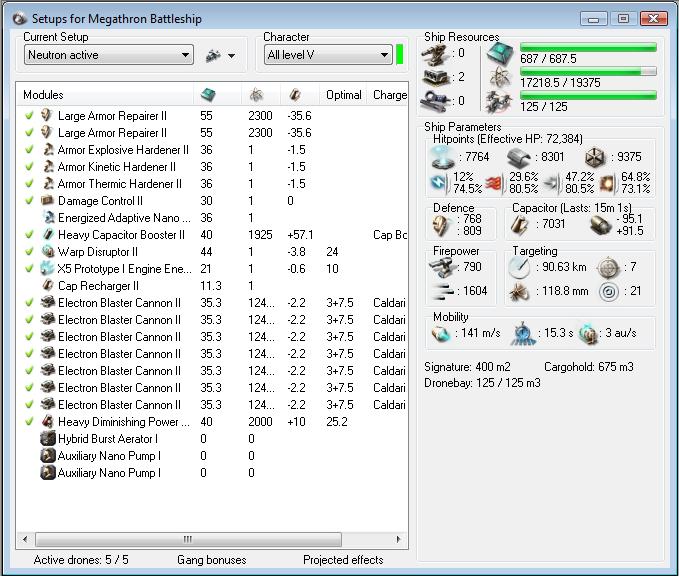Select the second Large Armor Repairer II row
679x576 pixels.
click(212, 133)
